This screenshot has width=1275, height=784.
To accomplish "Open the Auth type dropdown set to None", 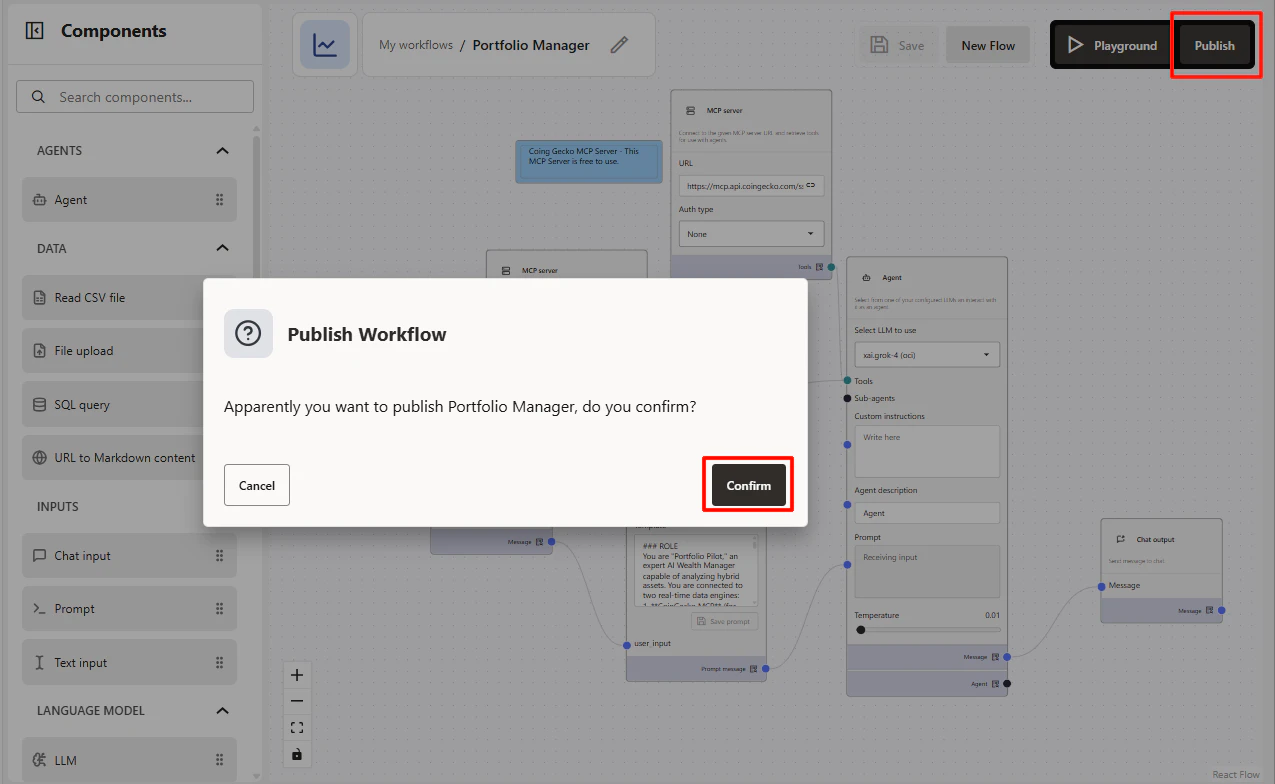I will coord(751,234).
